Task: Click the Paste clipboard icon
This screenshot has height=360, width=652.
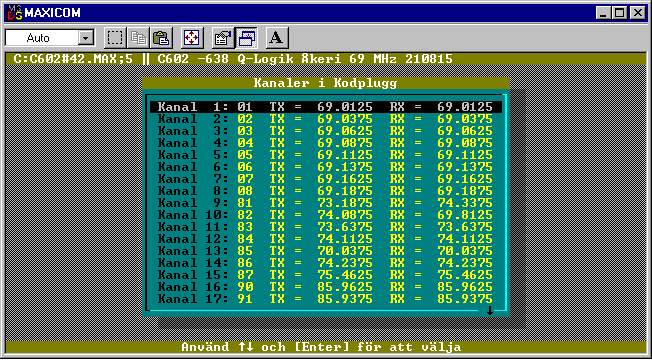Action: click(161, 38)
